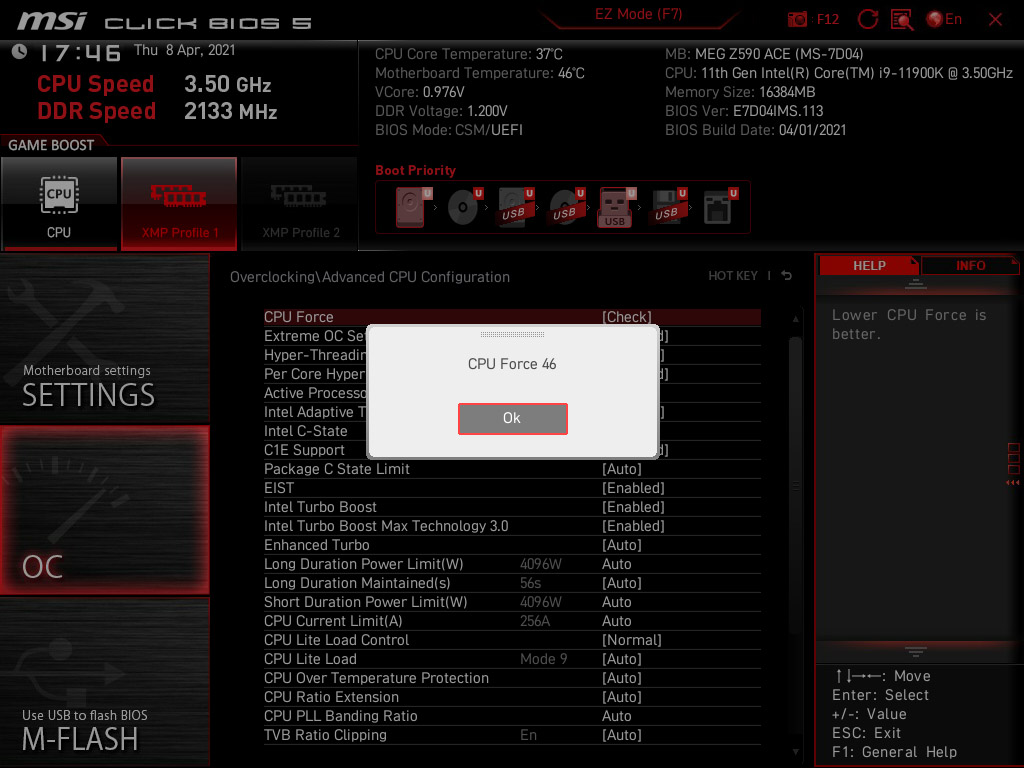Switch to the HELP tab
Viewport: 1024px width, 768px height.
click(869, 266)
